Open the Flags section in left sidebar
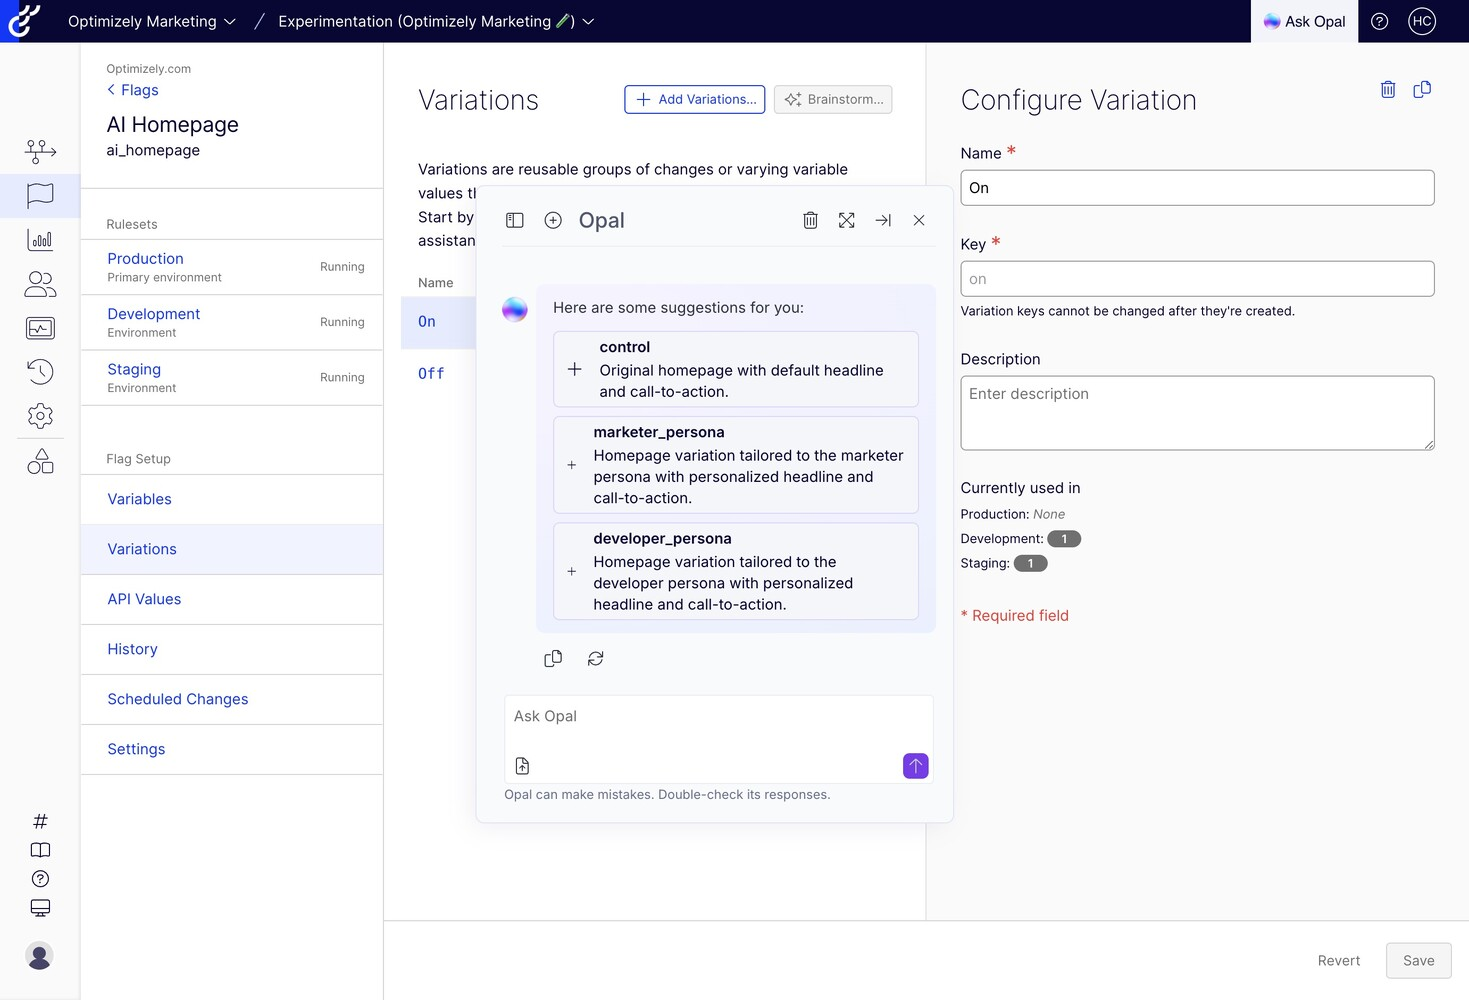 click(x=40, y=195)
